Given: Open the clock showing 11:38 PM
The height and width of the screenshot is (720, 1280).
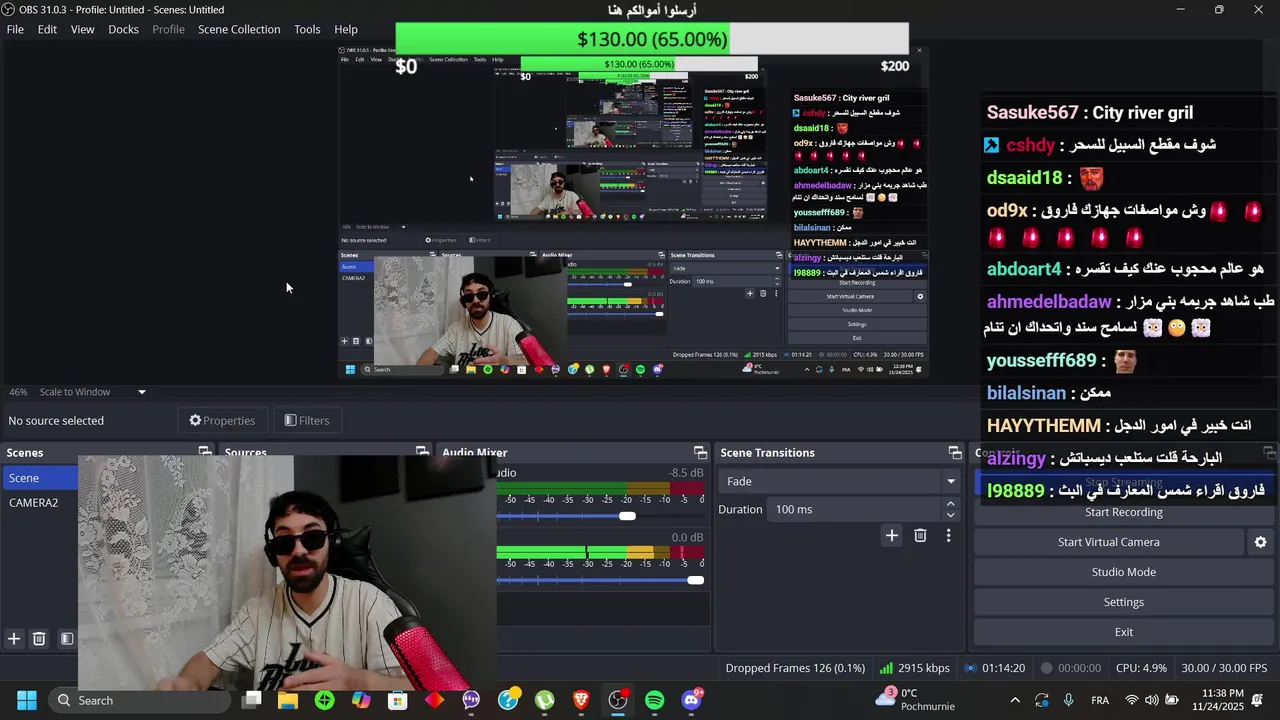Looking at the screenshot, I should (x=1217, y=700).
